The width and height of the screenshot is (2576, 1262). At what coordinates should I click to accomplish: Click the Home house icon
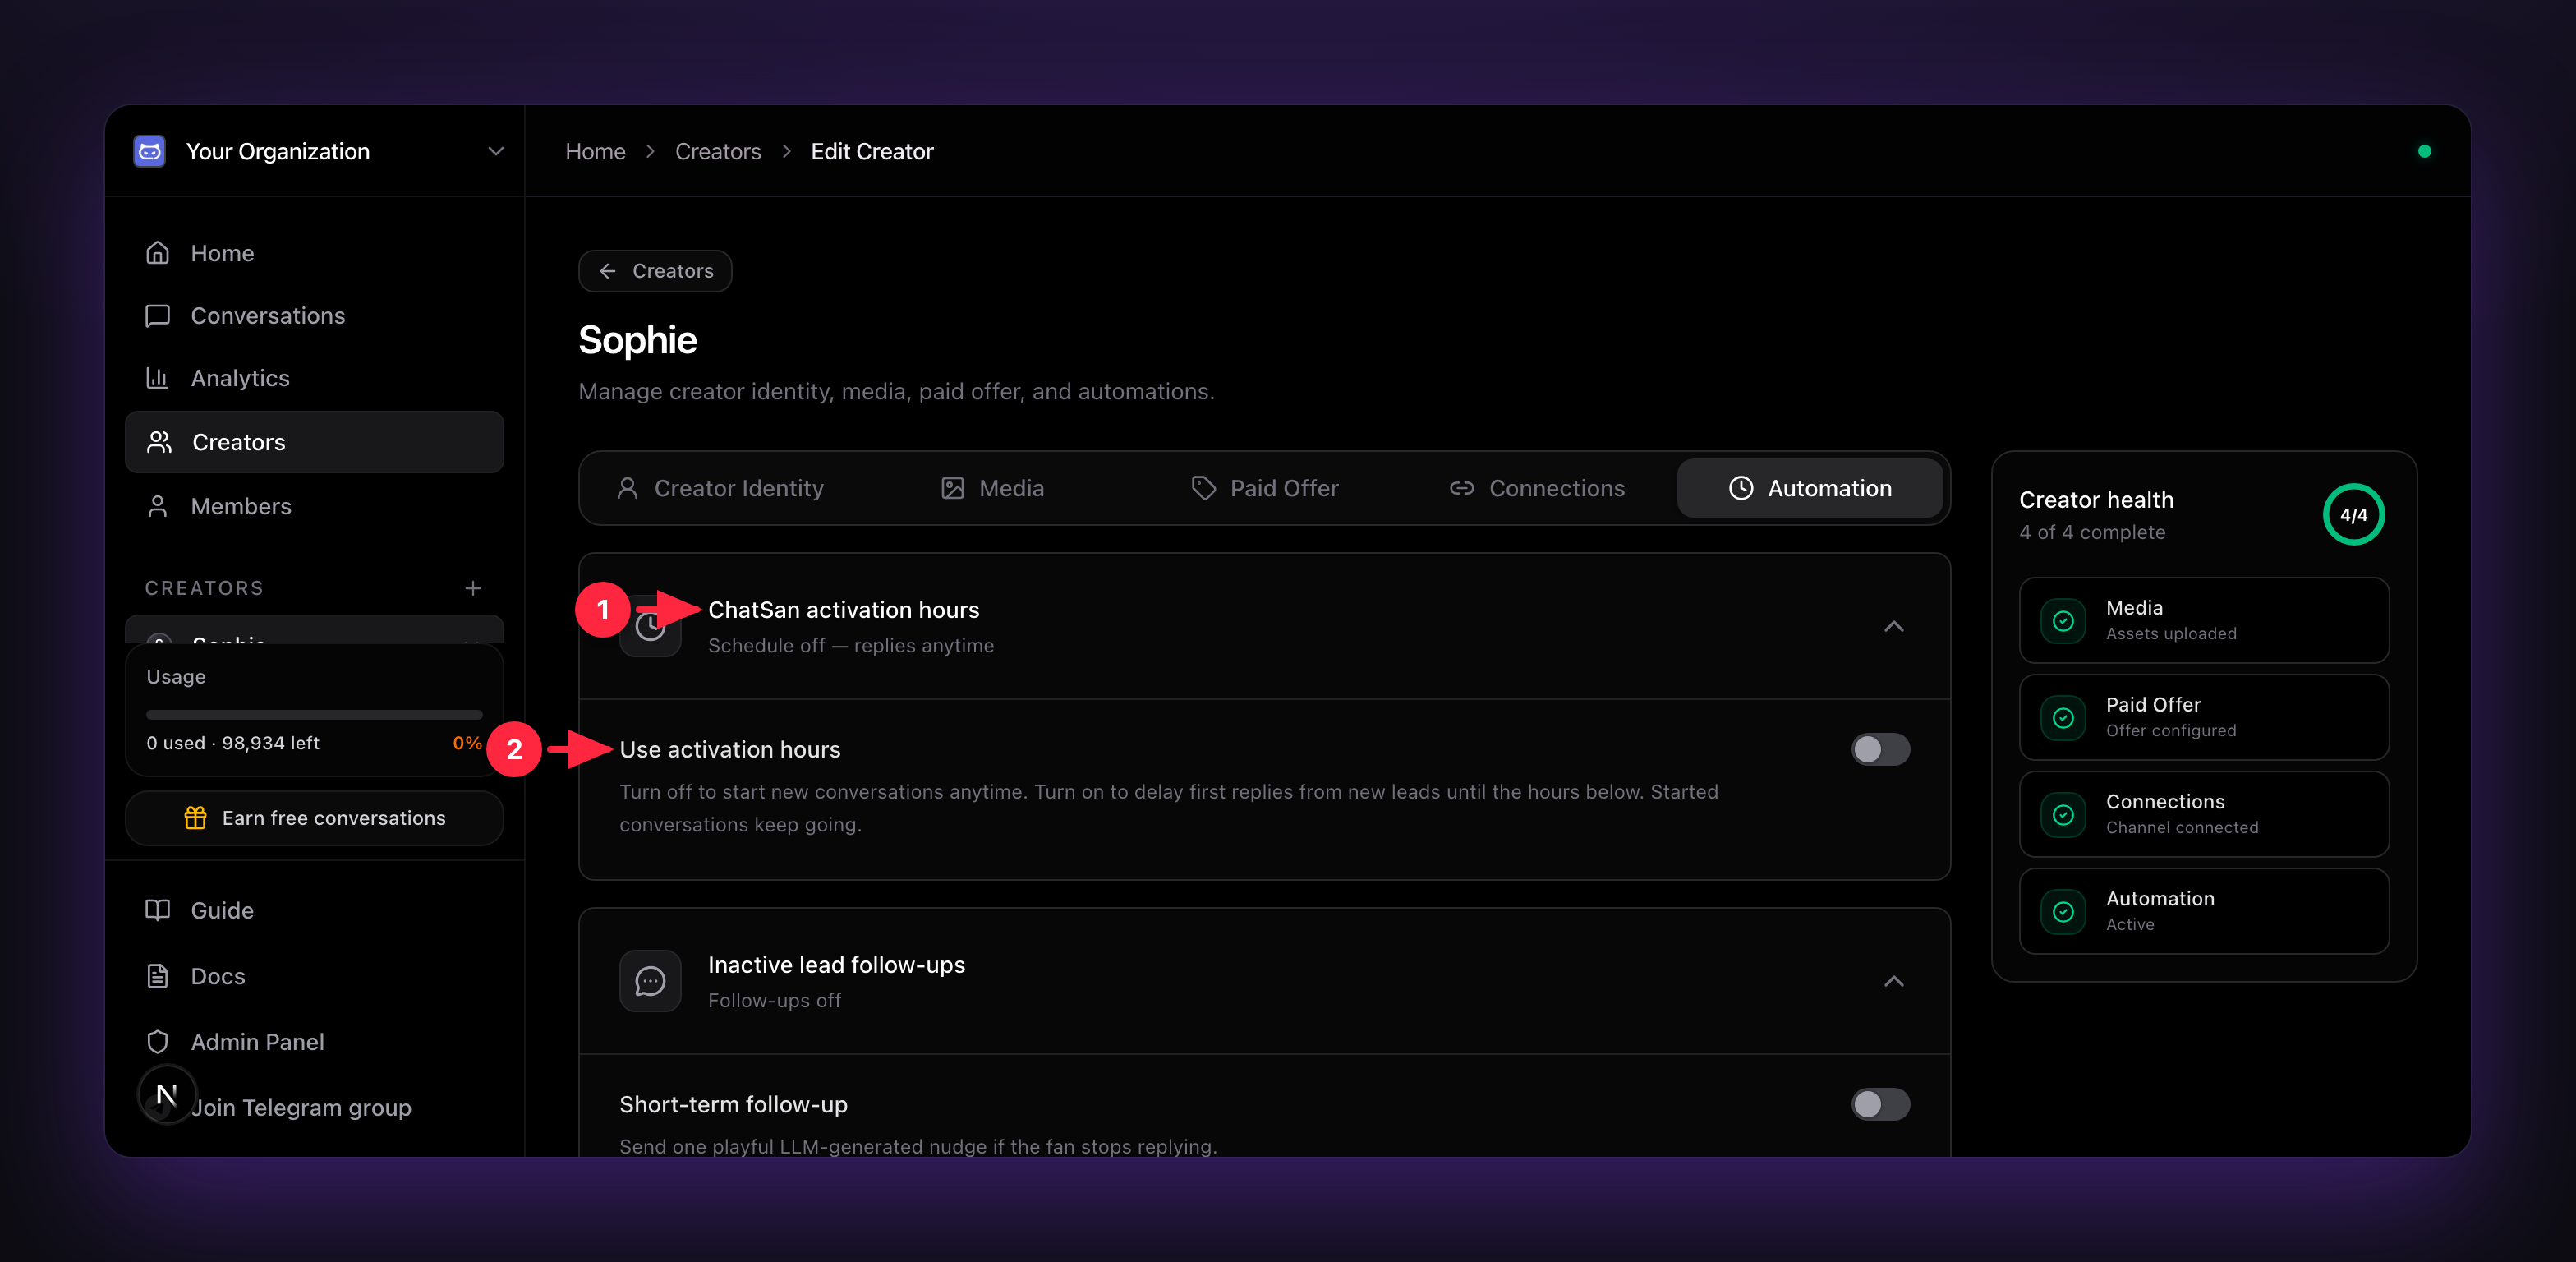click(158, 253)
